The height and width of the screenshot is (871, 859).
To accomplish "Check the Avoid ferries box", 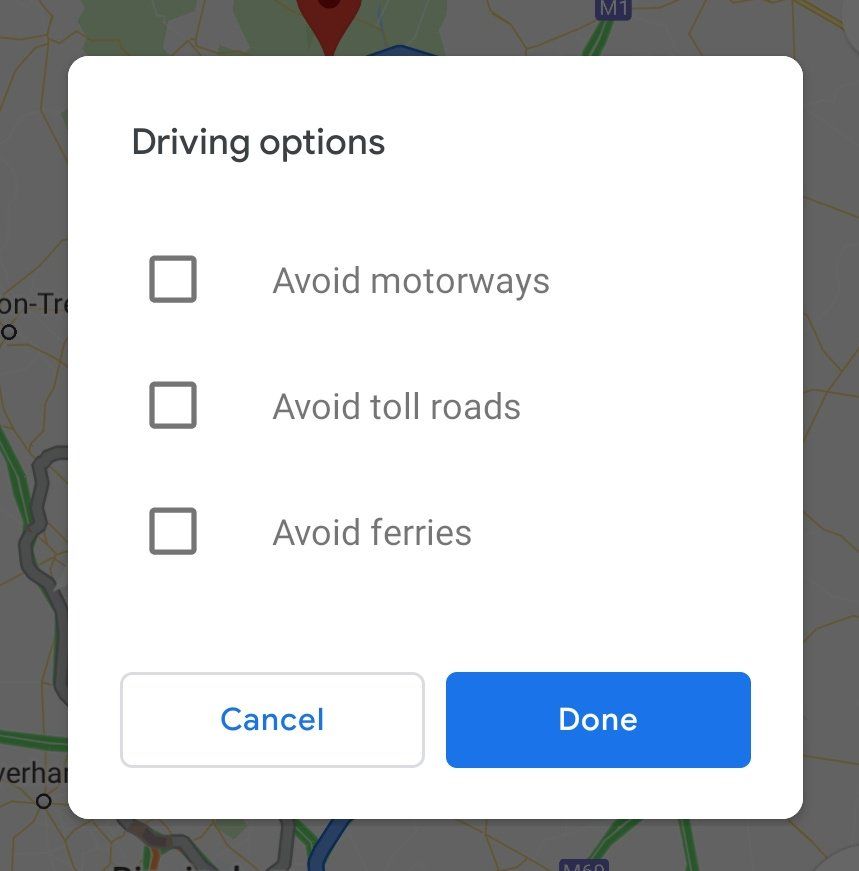I will point(173,531).
